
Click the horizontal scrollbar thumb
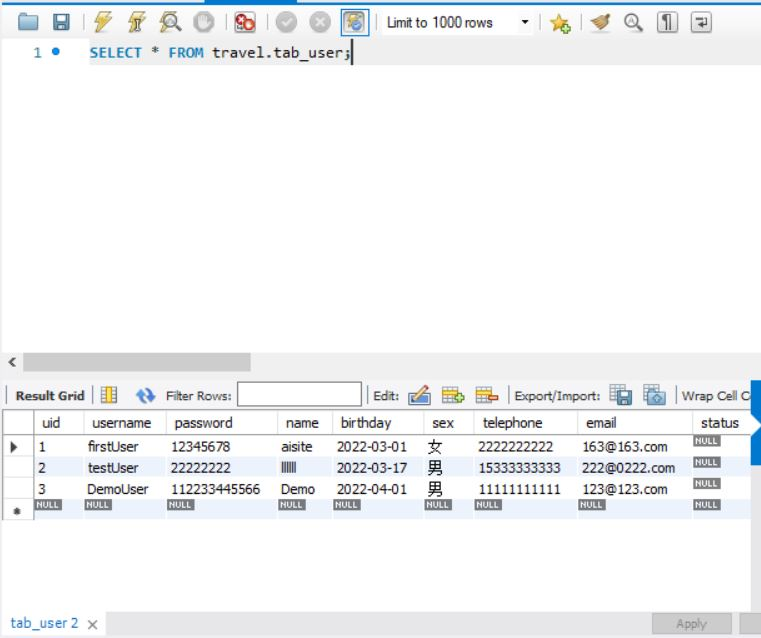(137, 362)
